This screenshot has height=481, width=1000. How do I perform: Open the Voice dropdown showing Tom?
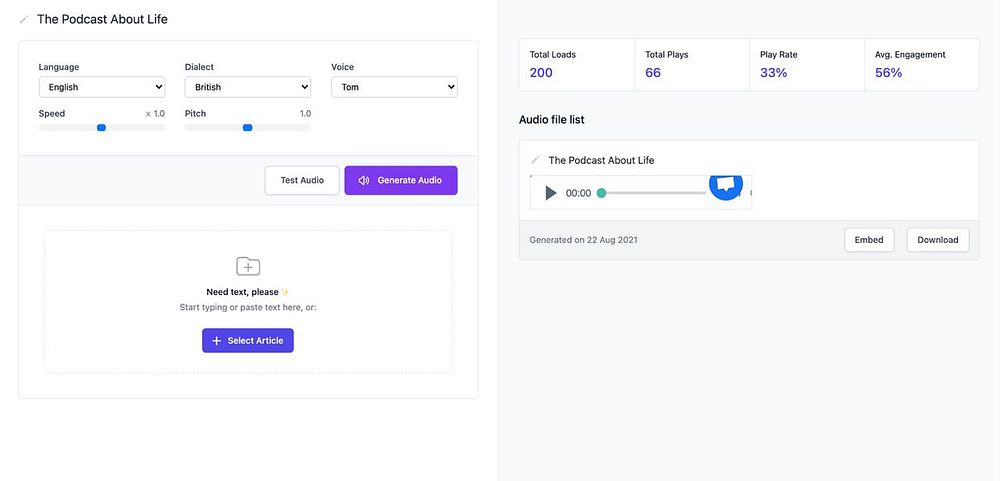pyautogui.click(x=394, y=87)
